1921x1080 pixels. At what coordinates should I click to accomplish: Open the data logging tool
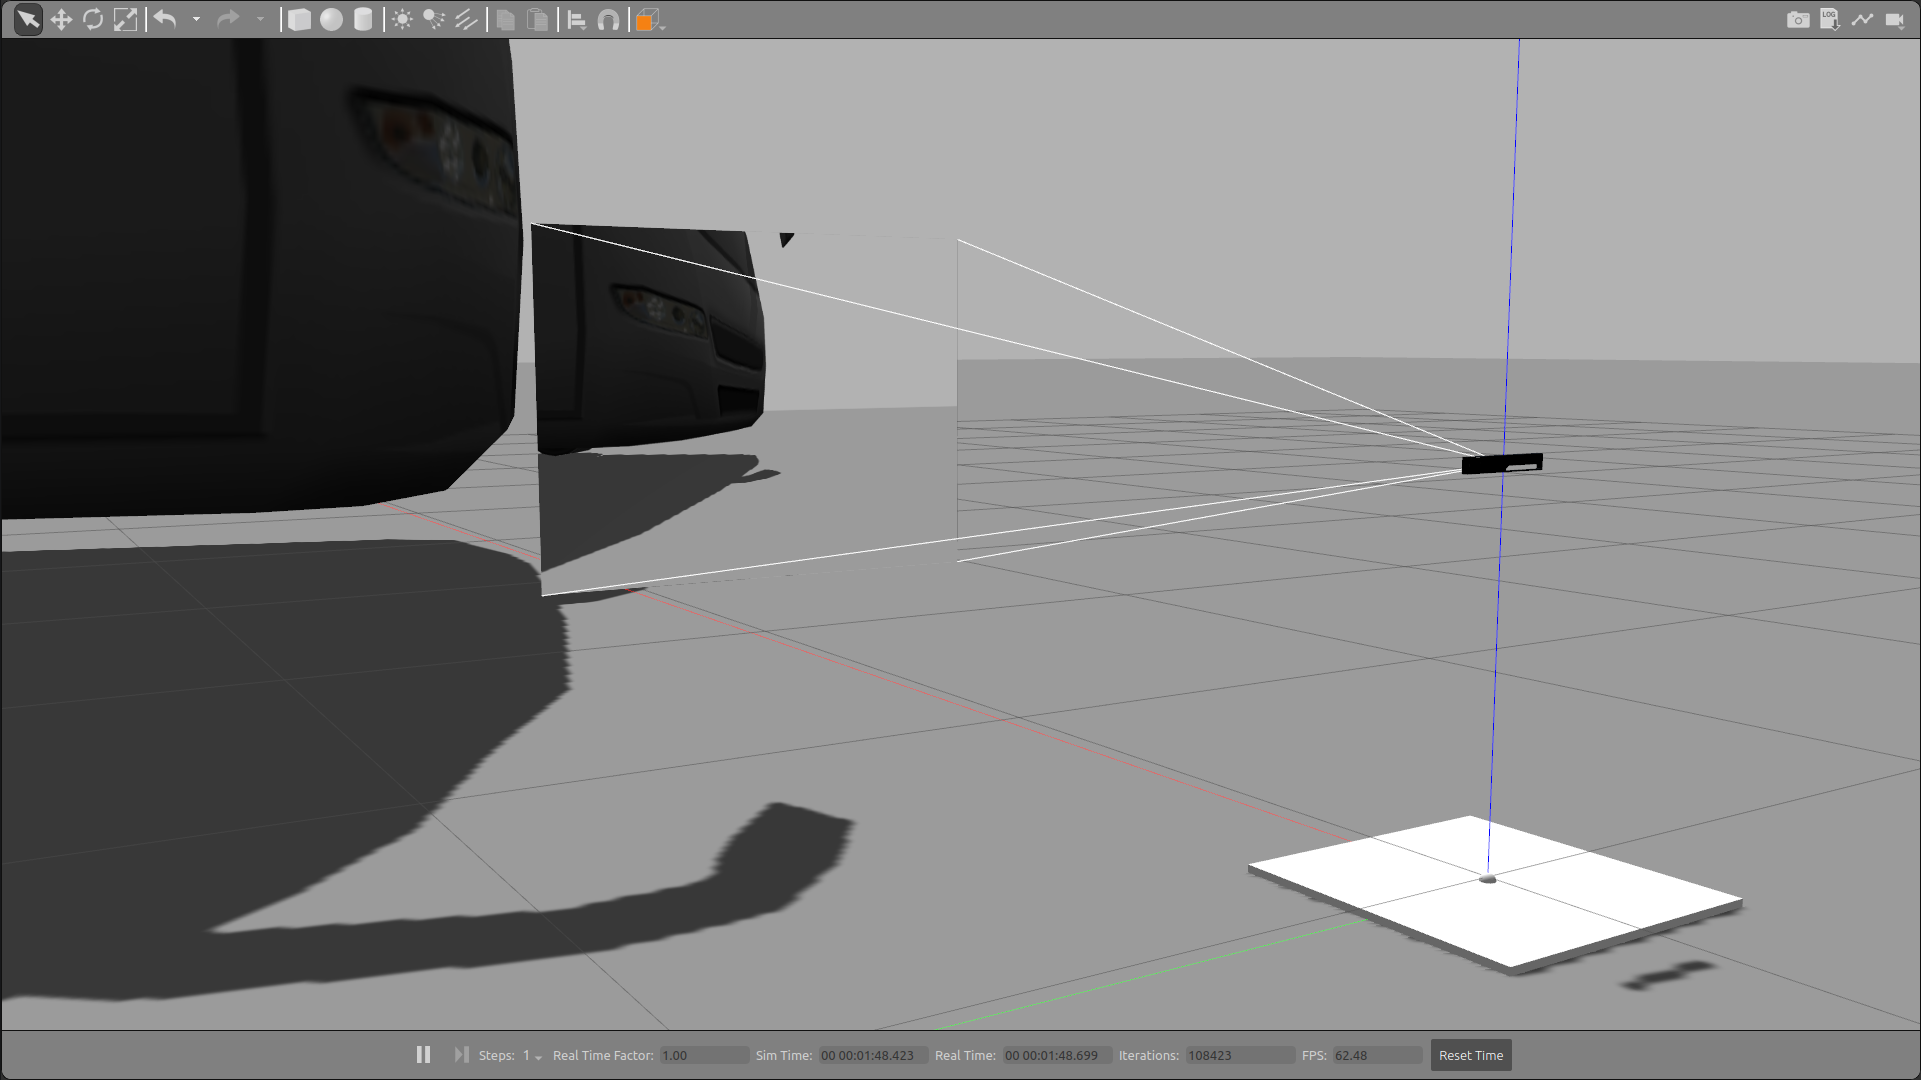point(1829,20)
